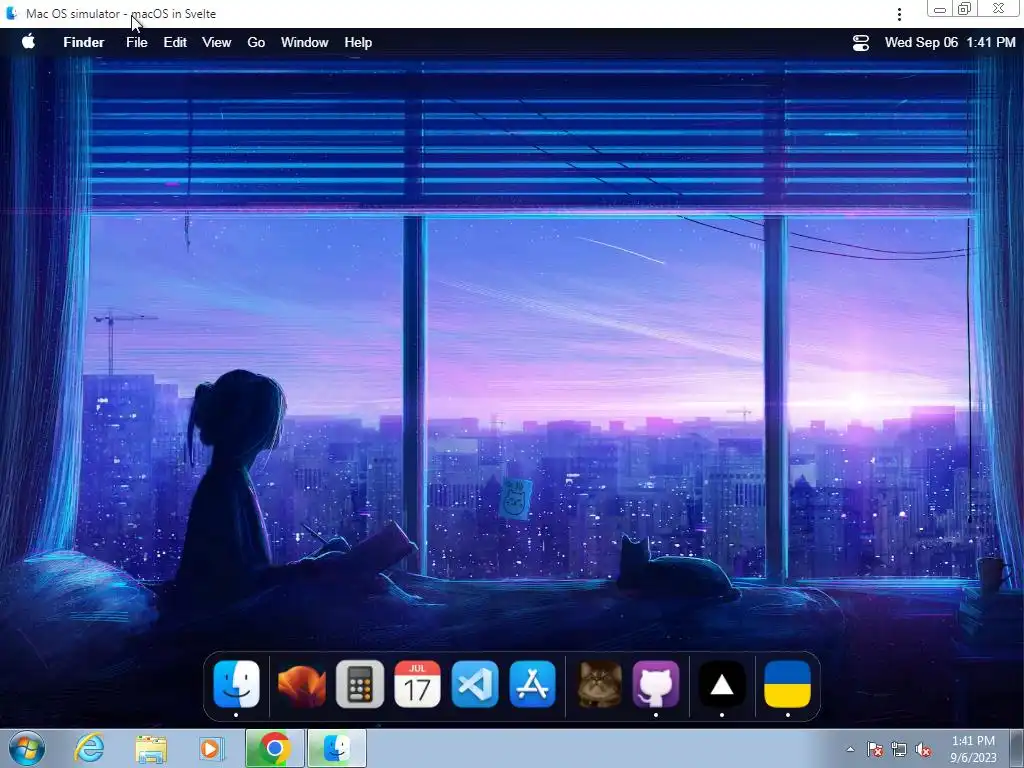The width and height of the screenshot is (1024, 768).
Task: Open the Vercel triangle dock icon
Action: click(722, 684)
